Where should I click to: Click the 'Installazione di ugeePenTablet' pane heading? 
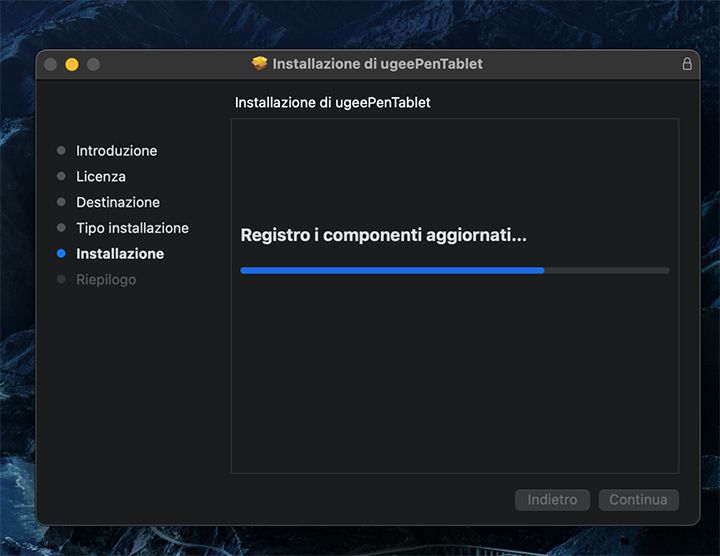332,103
